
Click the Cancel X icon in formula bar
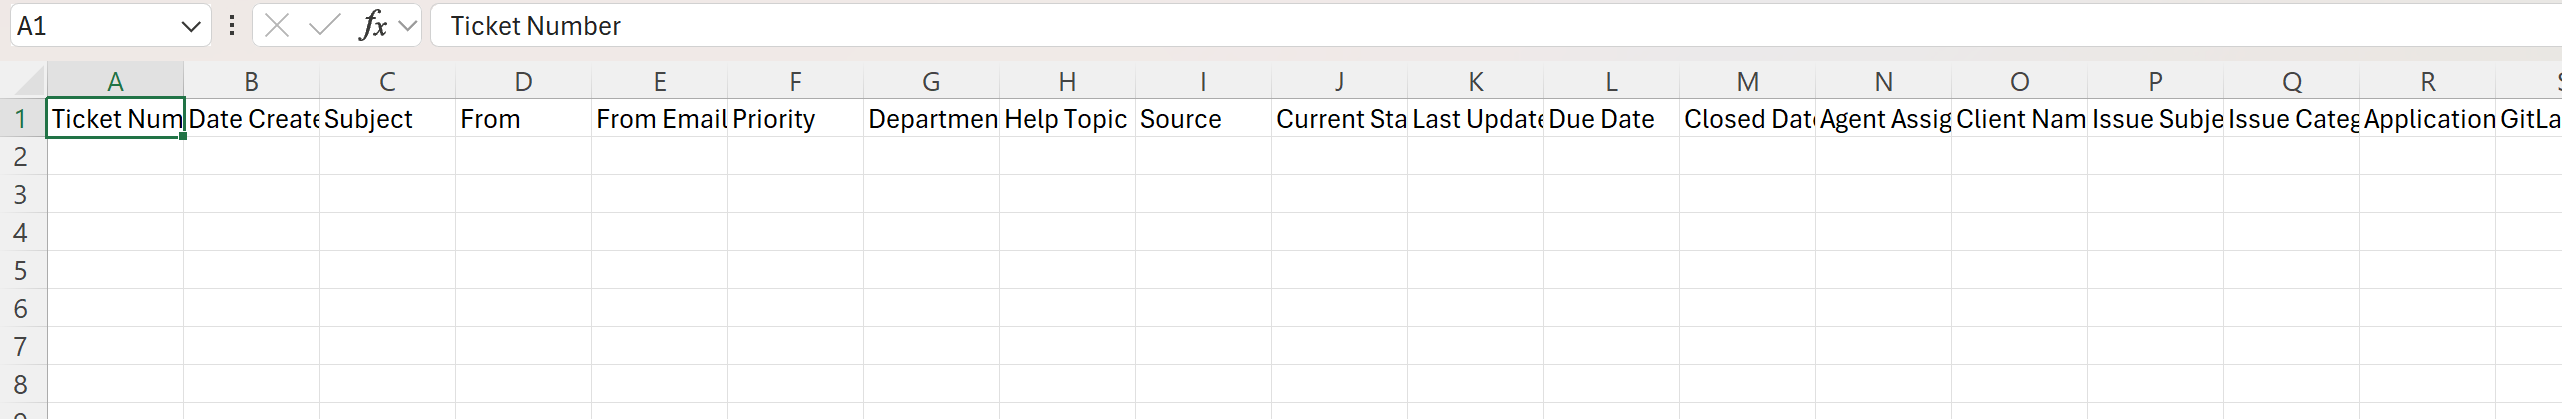click(x=278, y=26)
